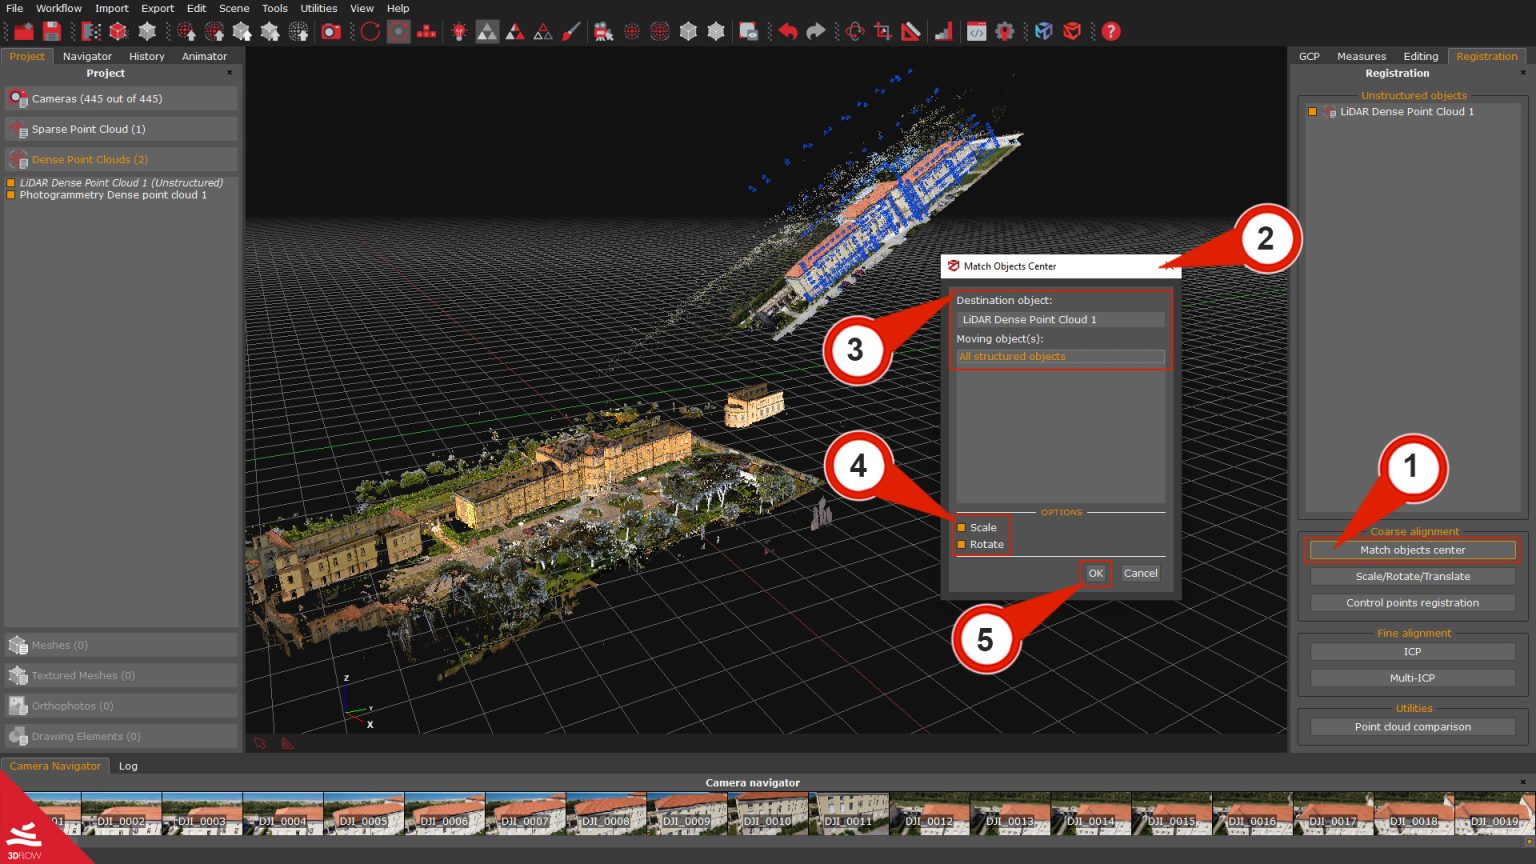Viewport: 1536px width, 864px height.
Task: Toggle visibility of LiDAR Dense Point Cloud 1
Action: click(1313, 111)
